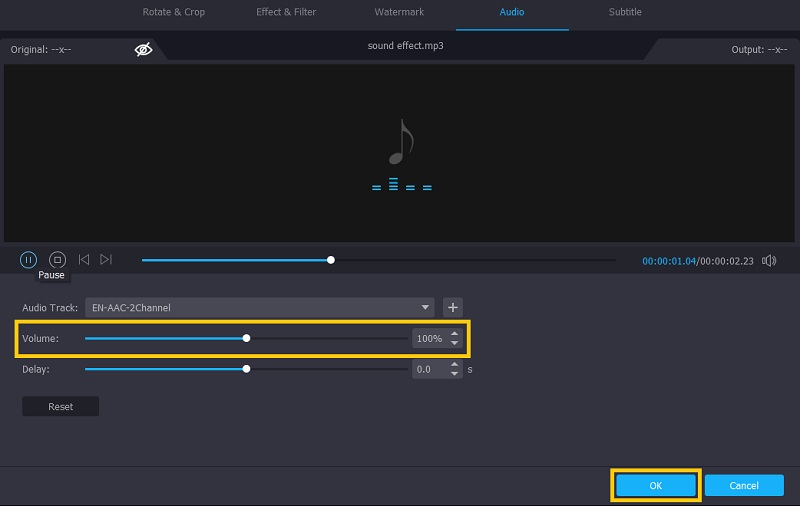Pause the audio playback

pyautogui.click(x=28, y=260)
